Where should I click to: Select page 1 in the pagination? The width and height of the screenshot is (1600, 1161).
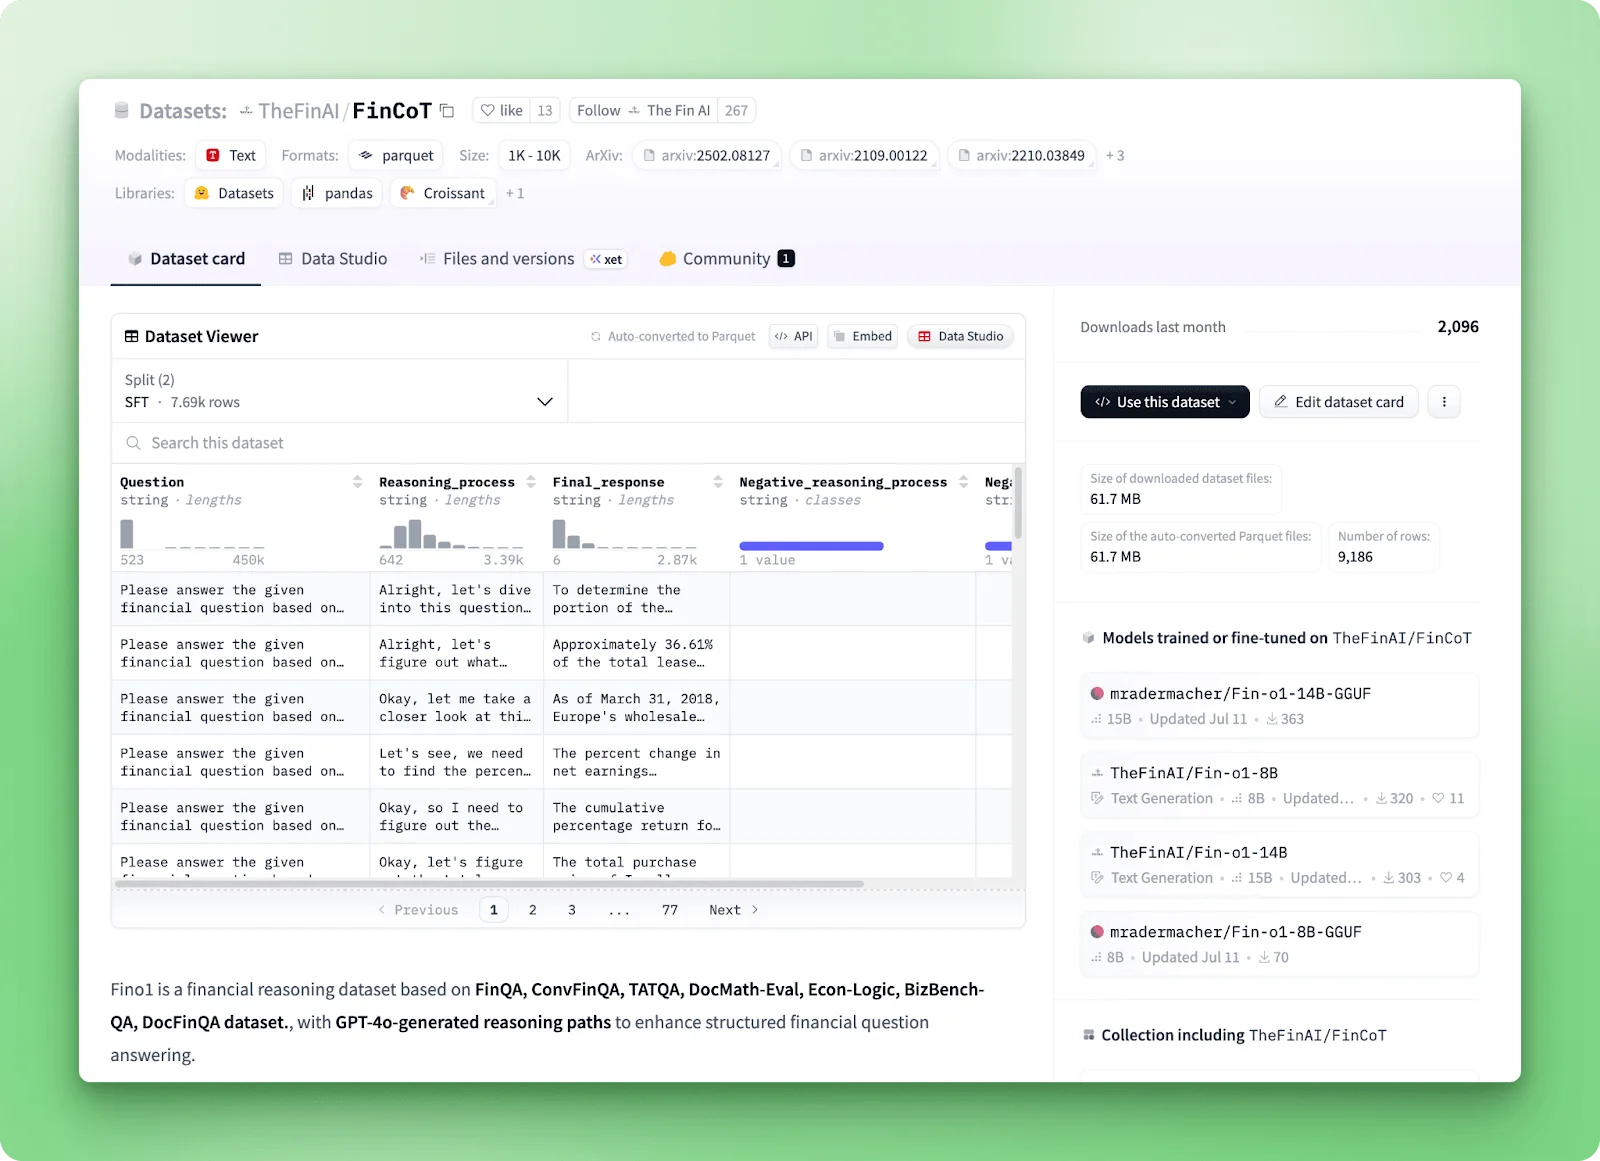494,910
